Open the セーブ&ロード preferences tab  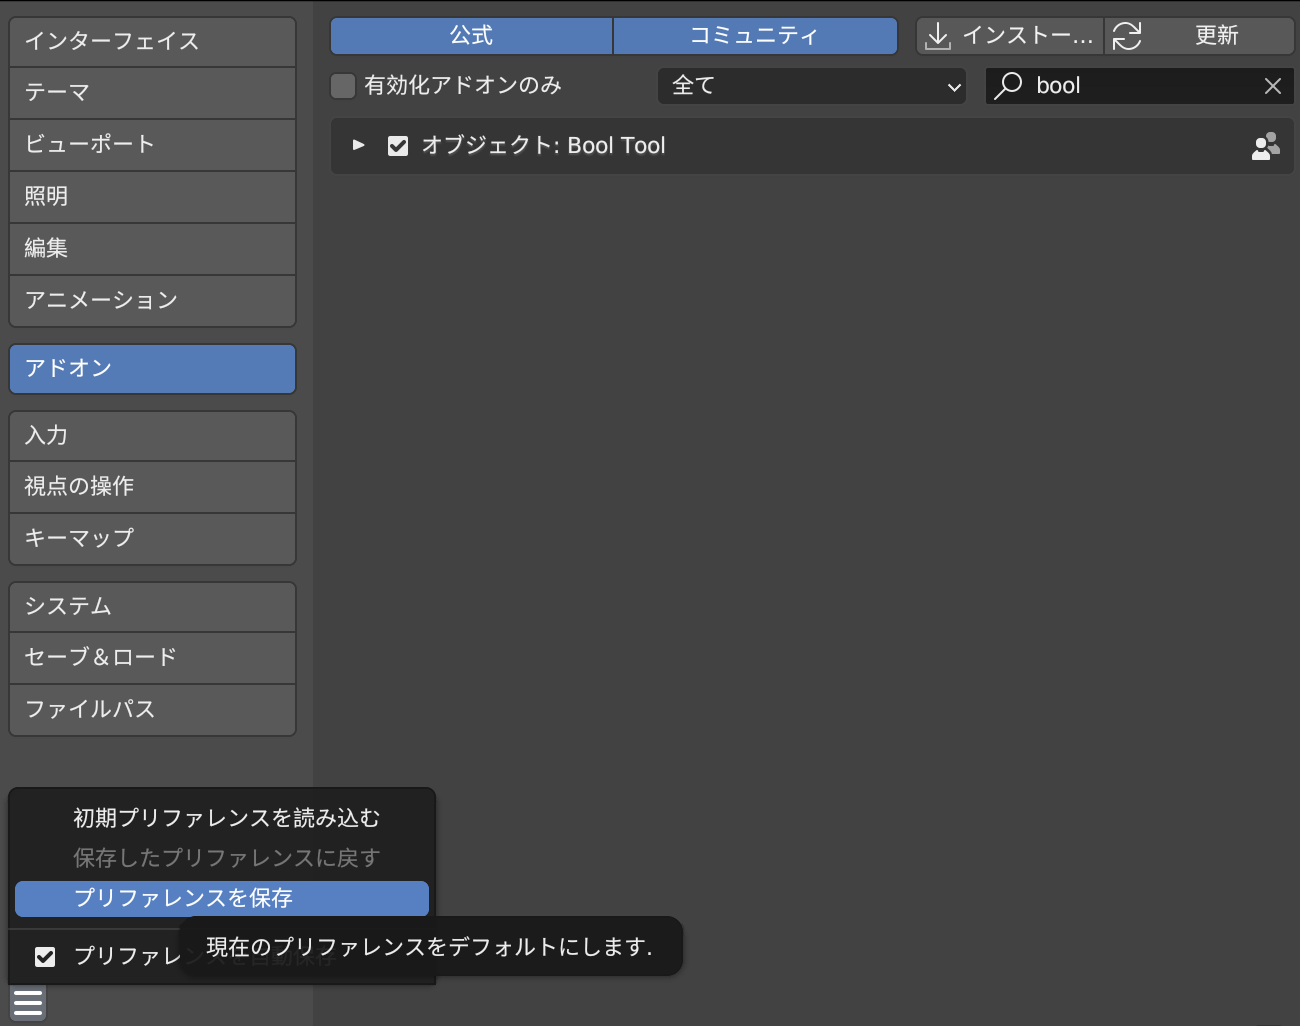(x=152, y=658)
